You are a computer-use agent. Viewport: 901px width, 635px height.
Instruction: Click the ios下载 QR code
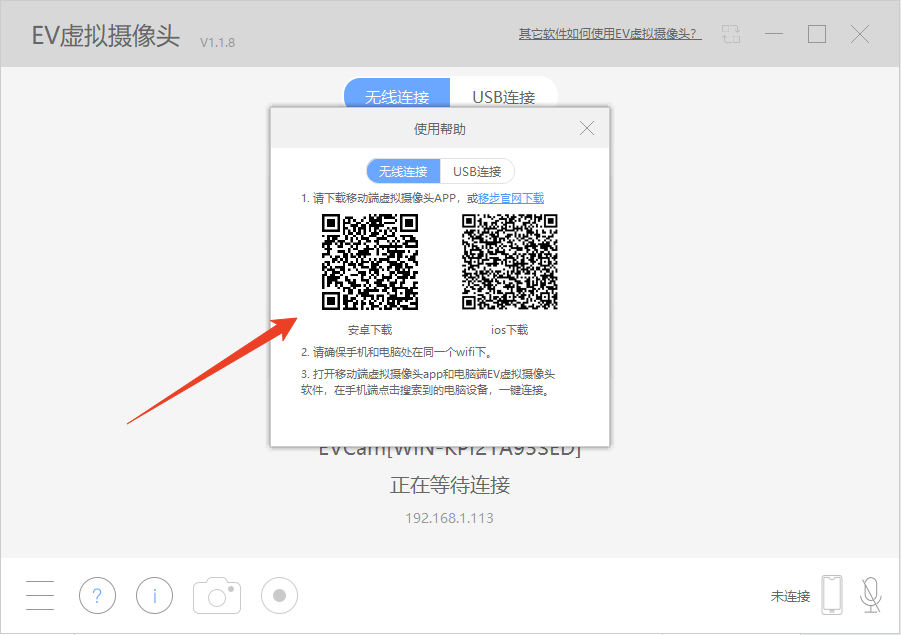tap(510, 262)
